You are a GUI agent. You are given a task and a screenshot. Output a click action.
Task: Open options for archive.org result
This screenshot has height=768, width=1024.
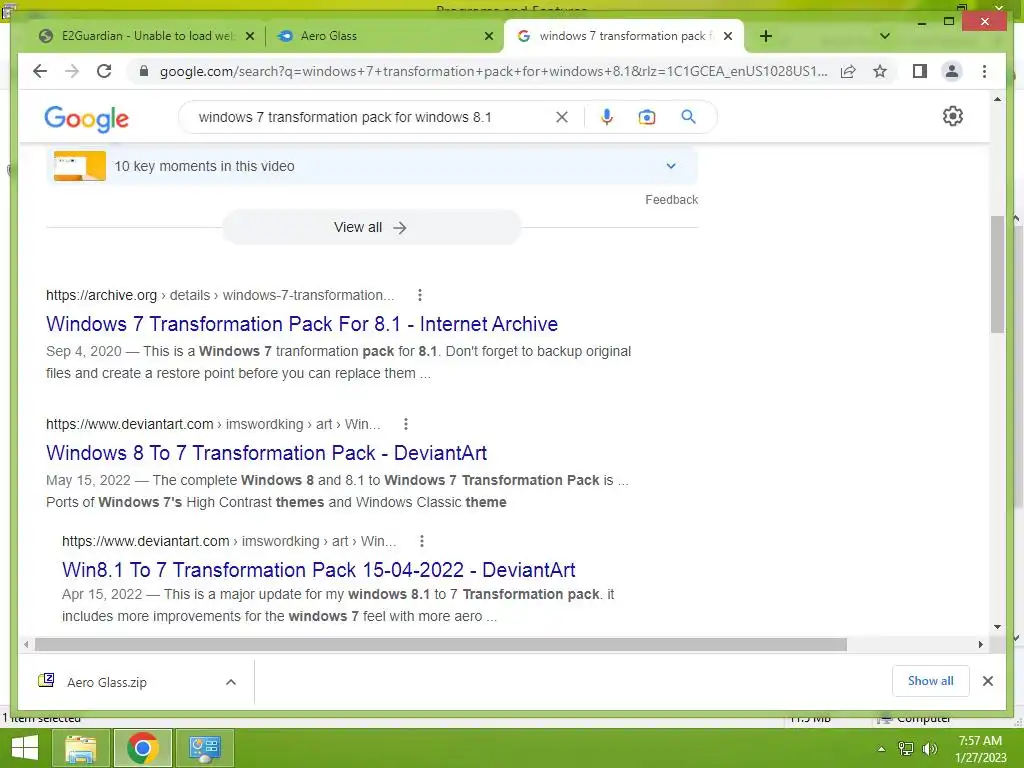point(420,295)
